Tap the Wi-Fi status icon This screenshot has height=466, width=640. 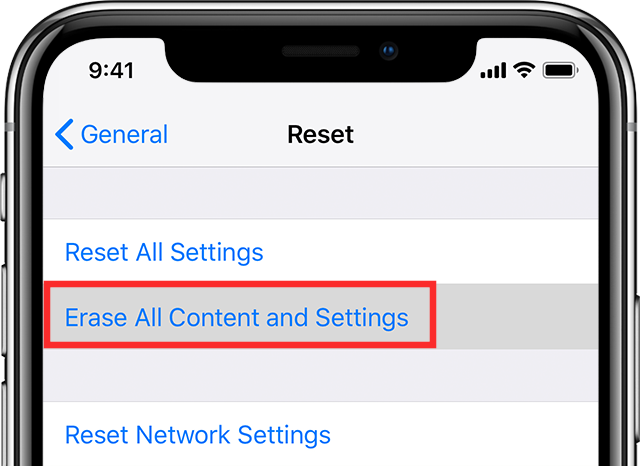[524, 70]
